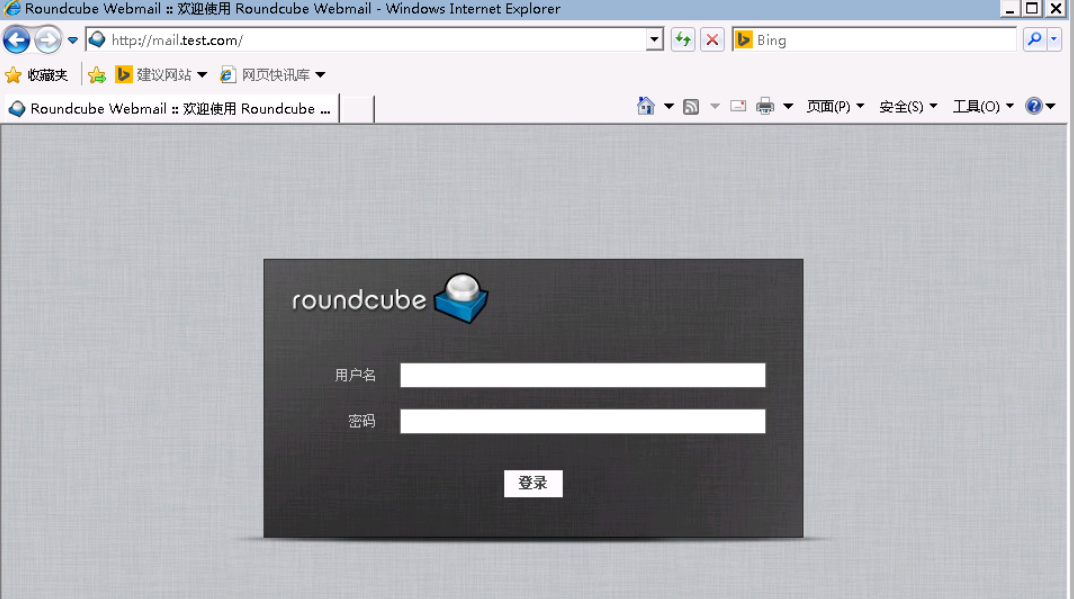1074x599 pixels.
Task: Click the 密码 password input field
Action: (x=582, y=421)
